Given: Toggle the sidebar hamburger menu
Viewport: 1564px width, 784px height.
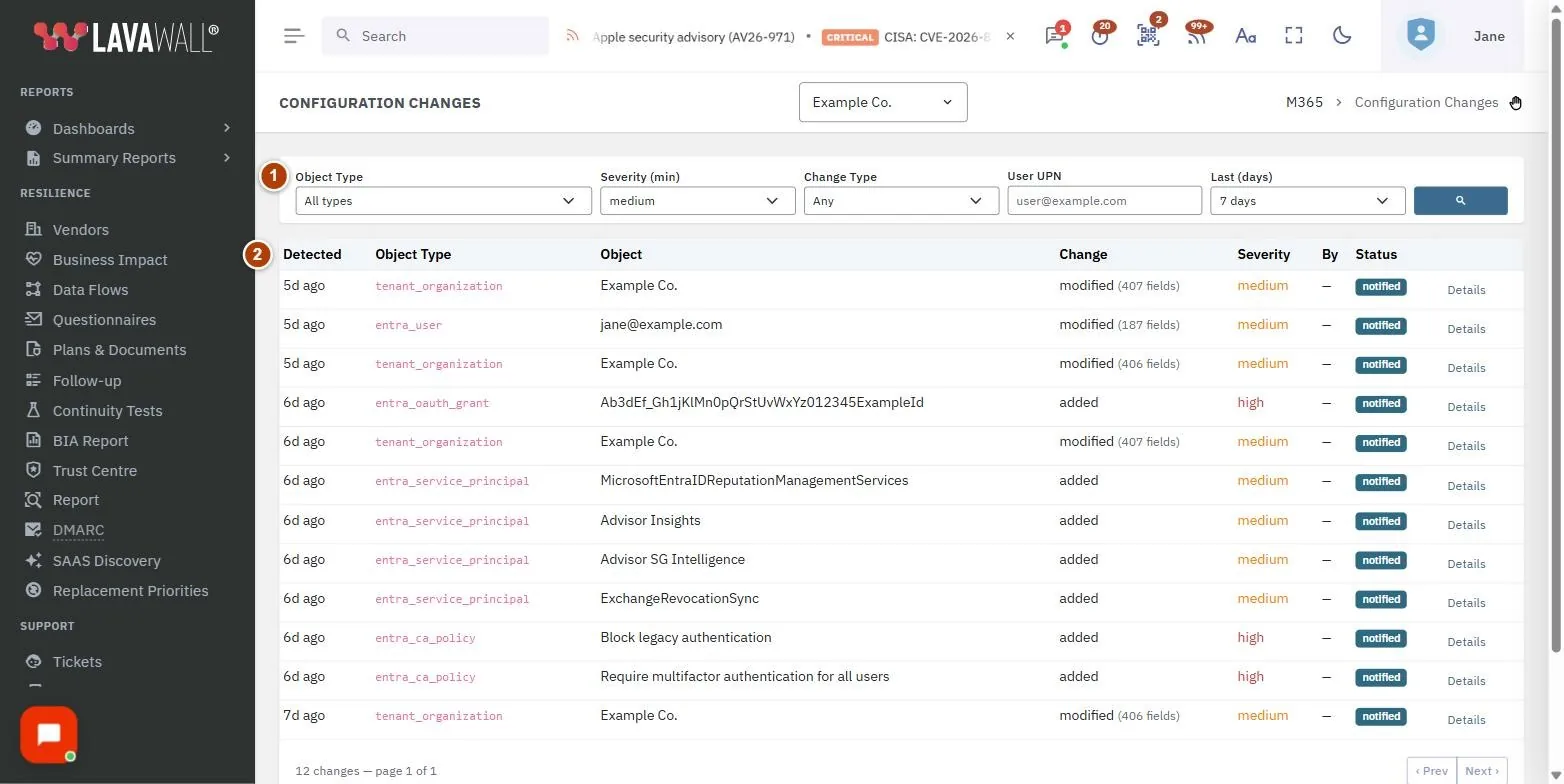Looking at the screenshot, I should point(293,36).
